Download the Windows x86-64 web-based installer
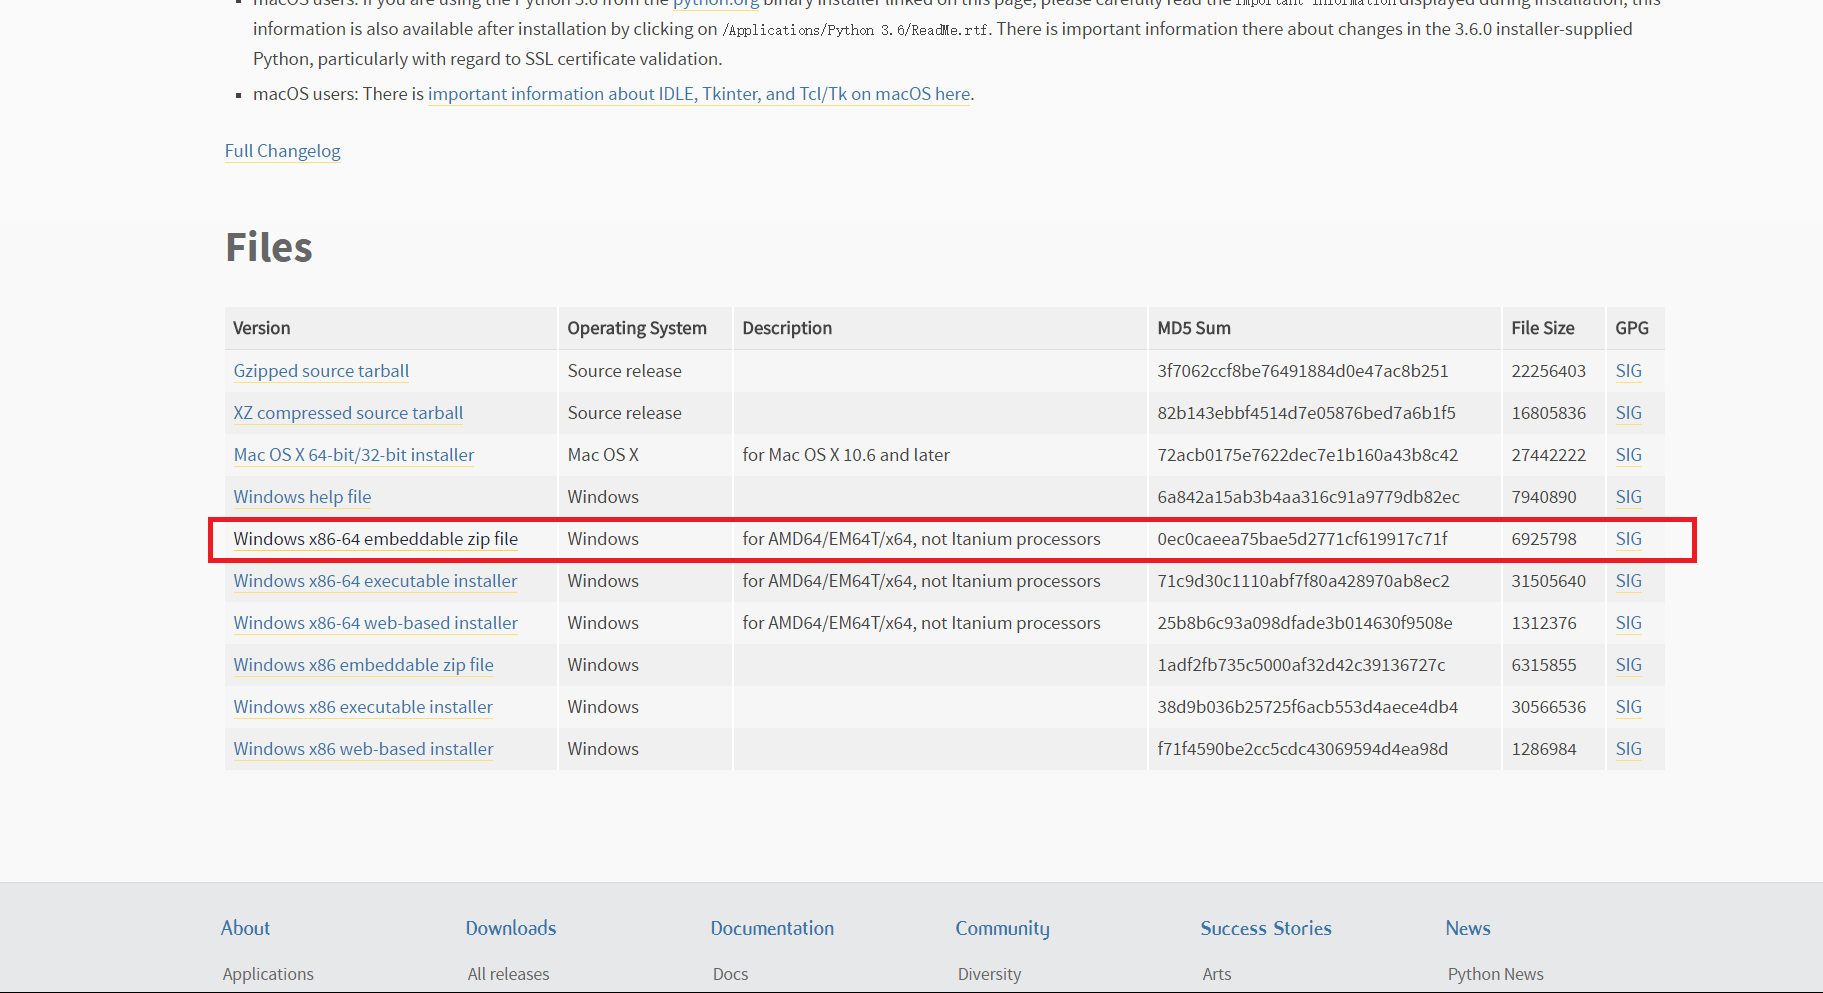This screenshot has width=1823, height=993. point(376,623)
